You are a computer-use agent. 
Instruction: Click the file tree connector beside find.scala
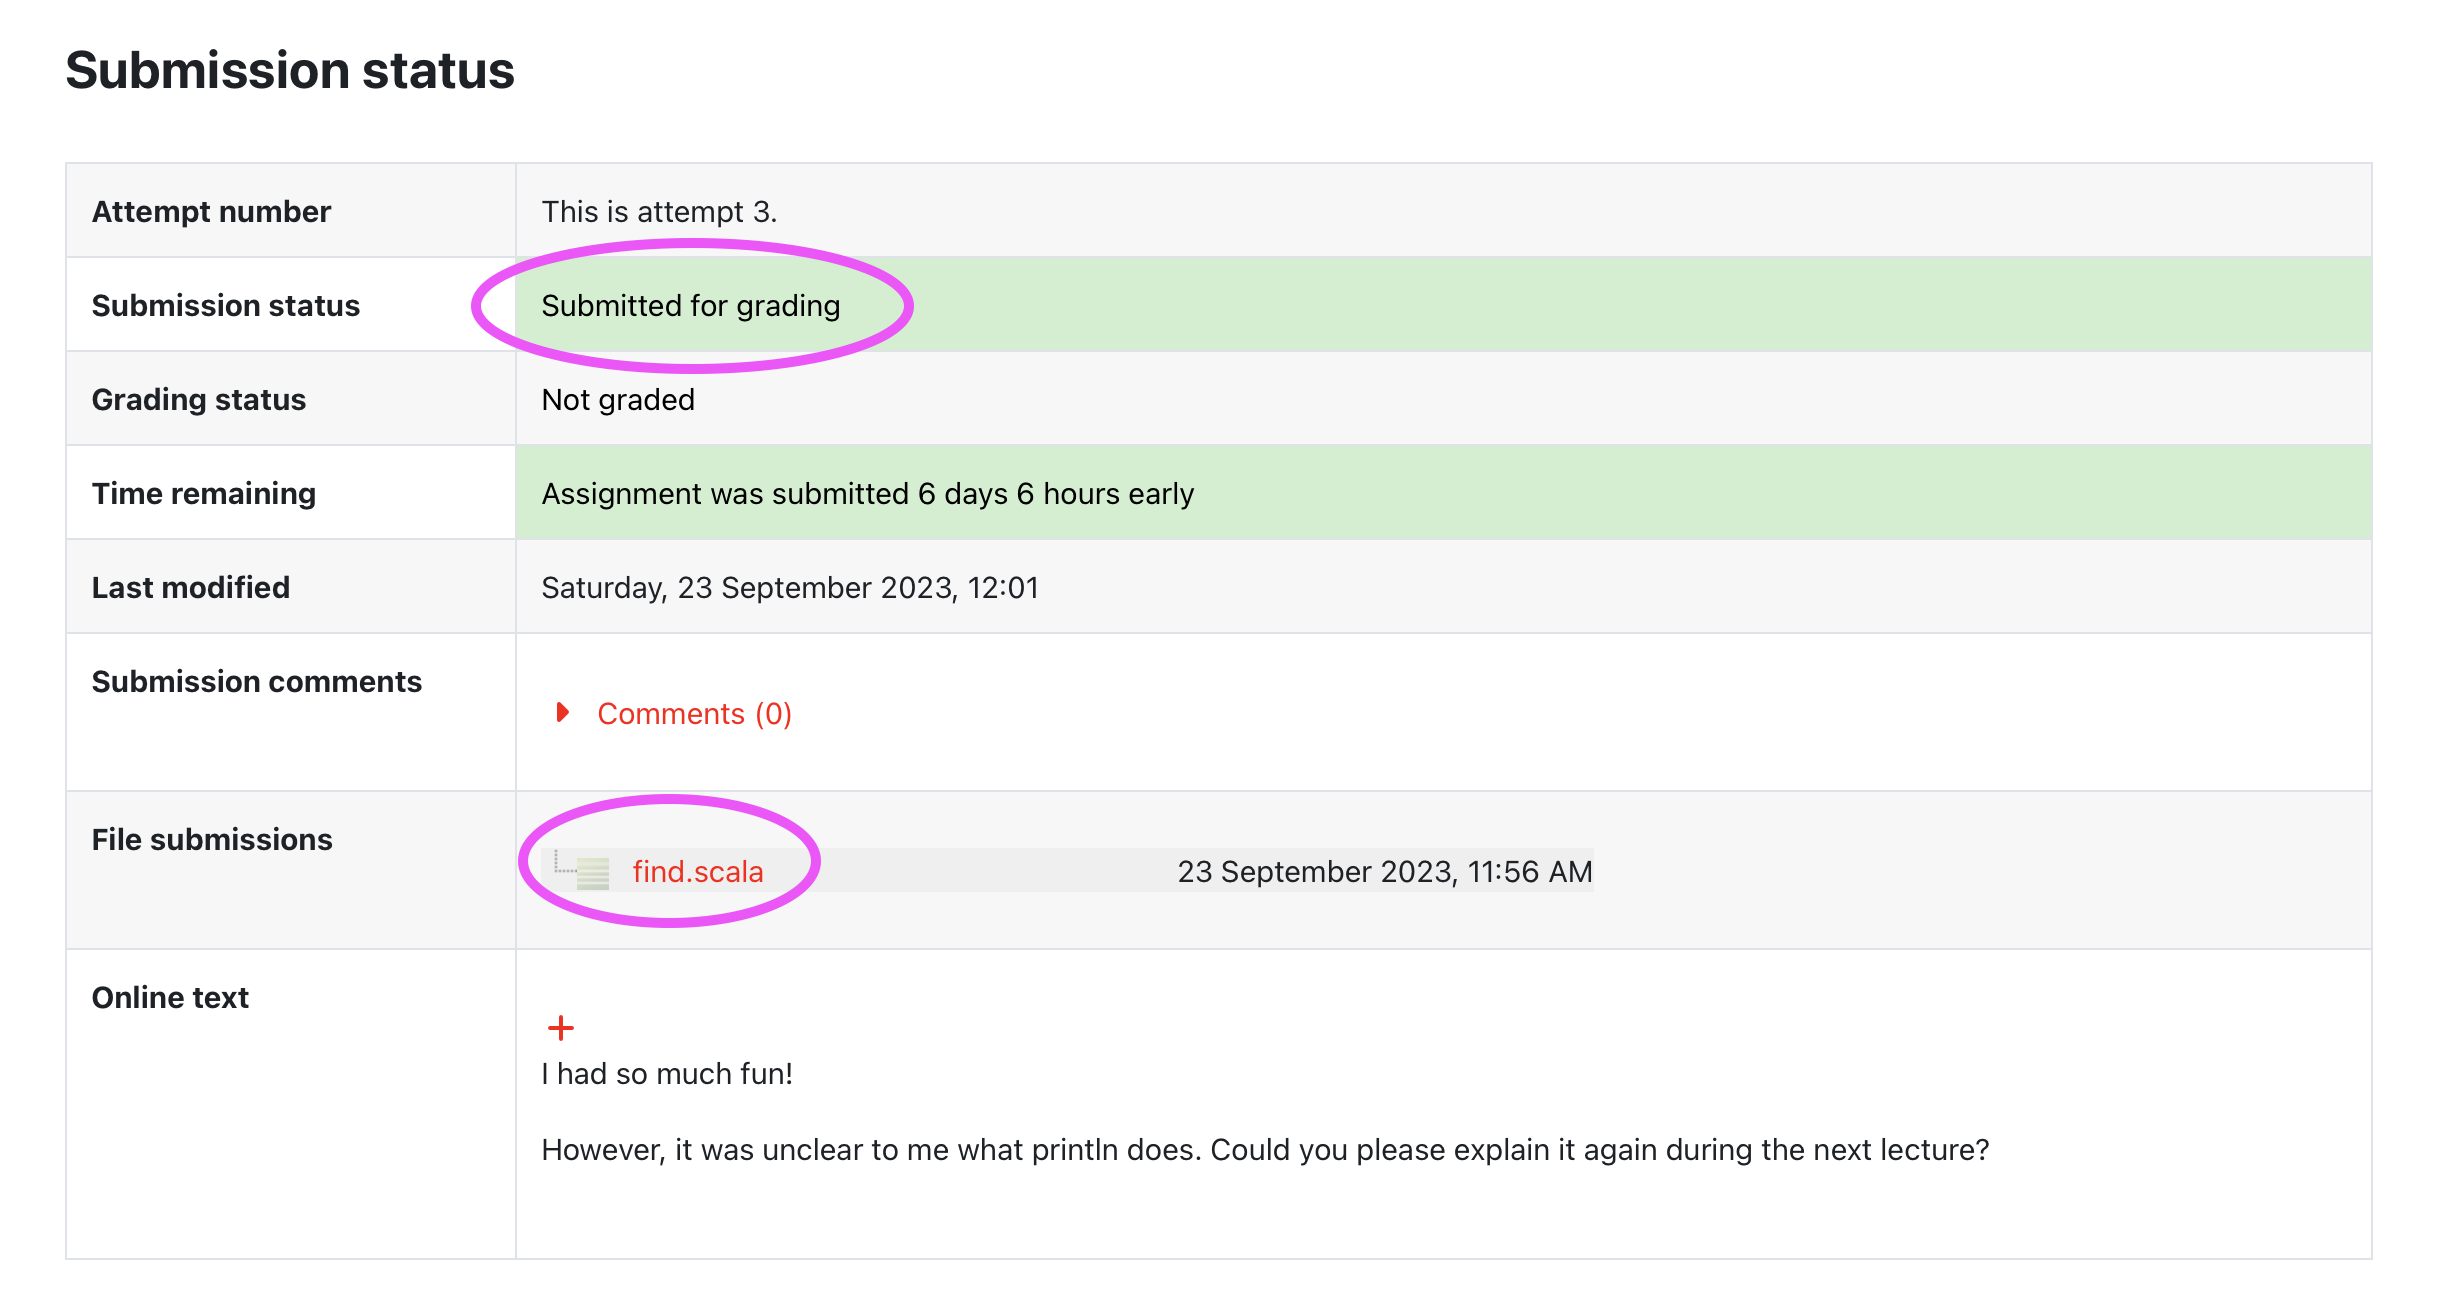(564, 862)
